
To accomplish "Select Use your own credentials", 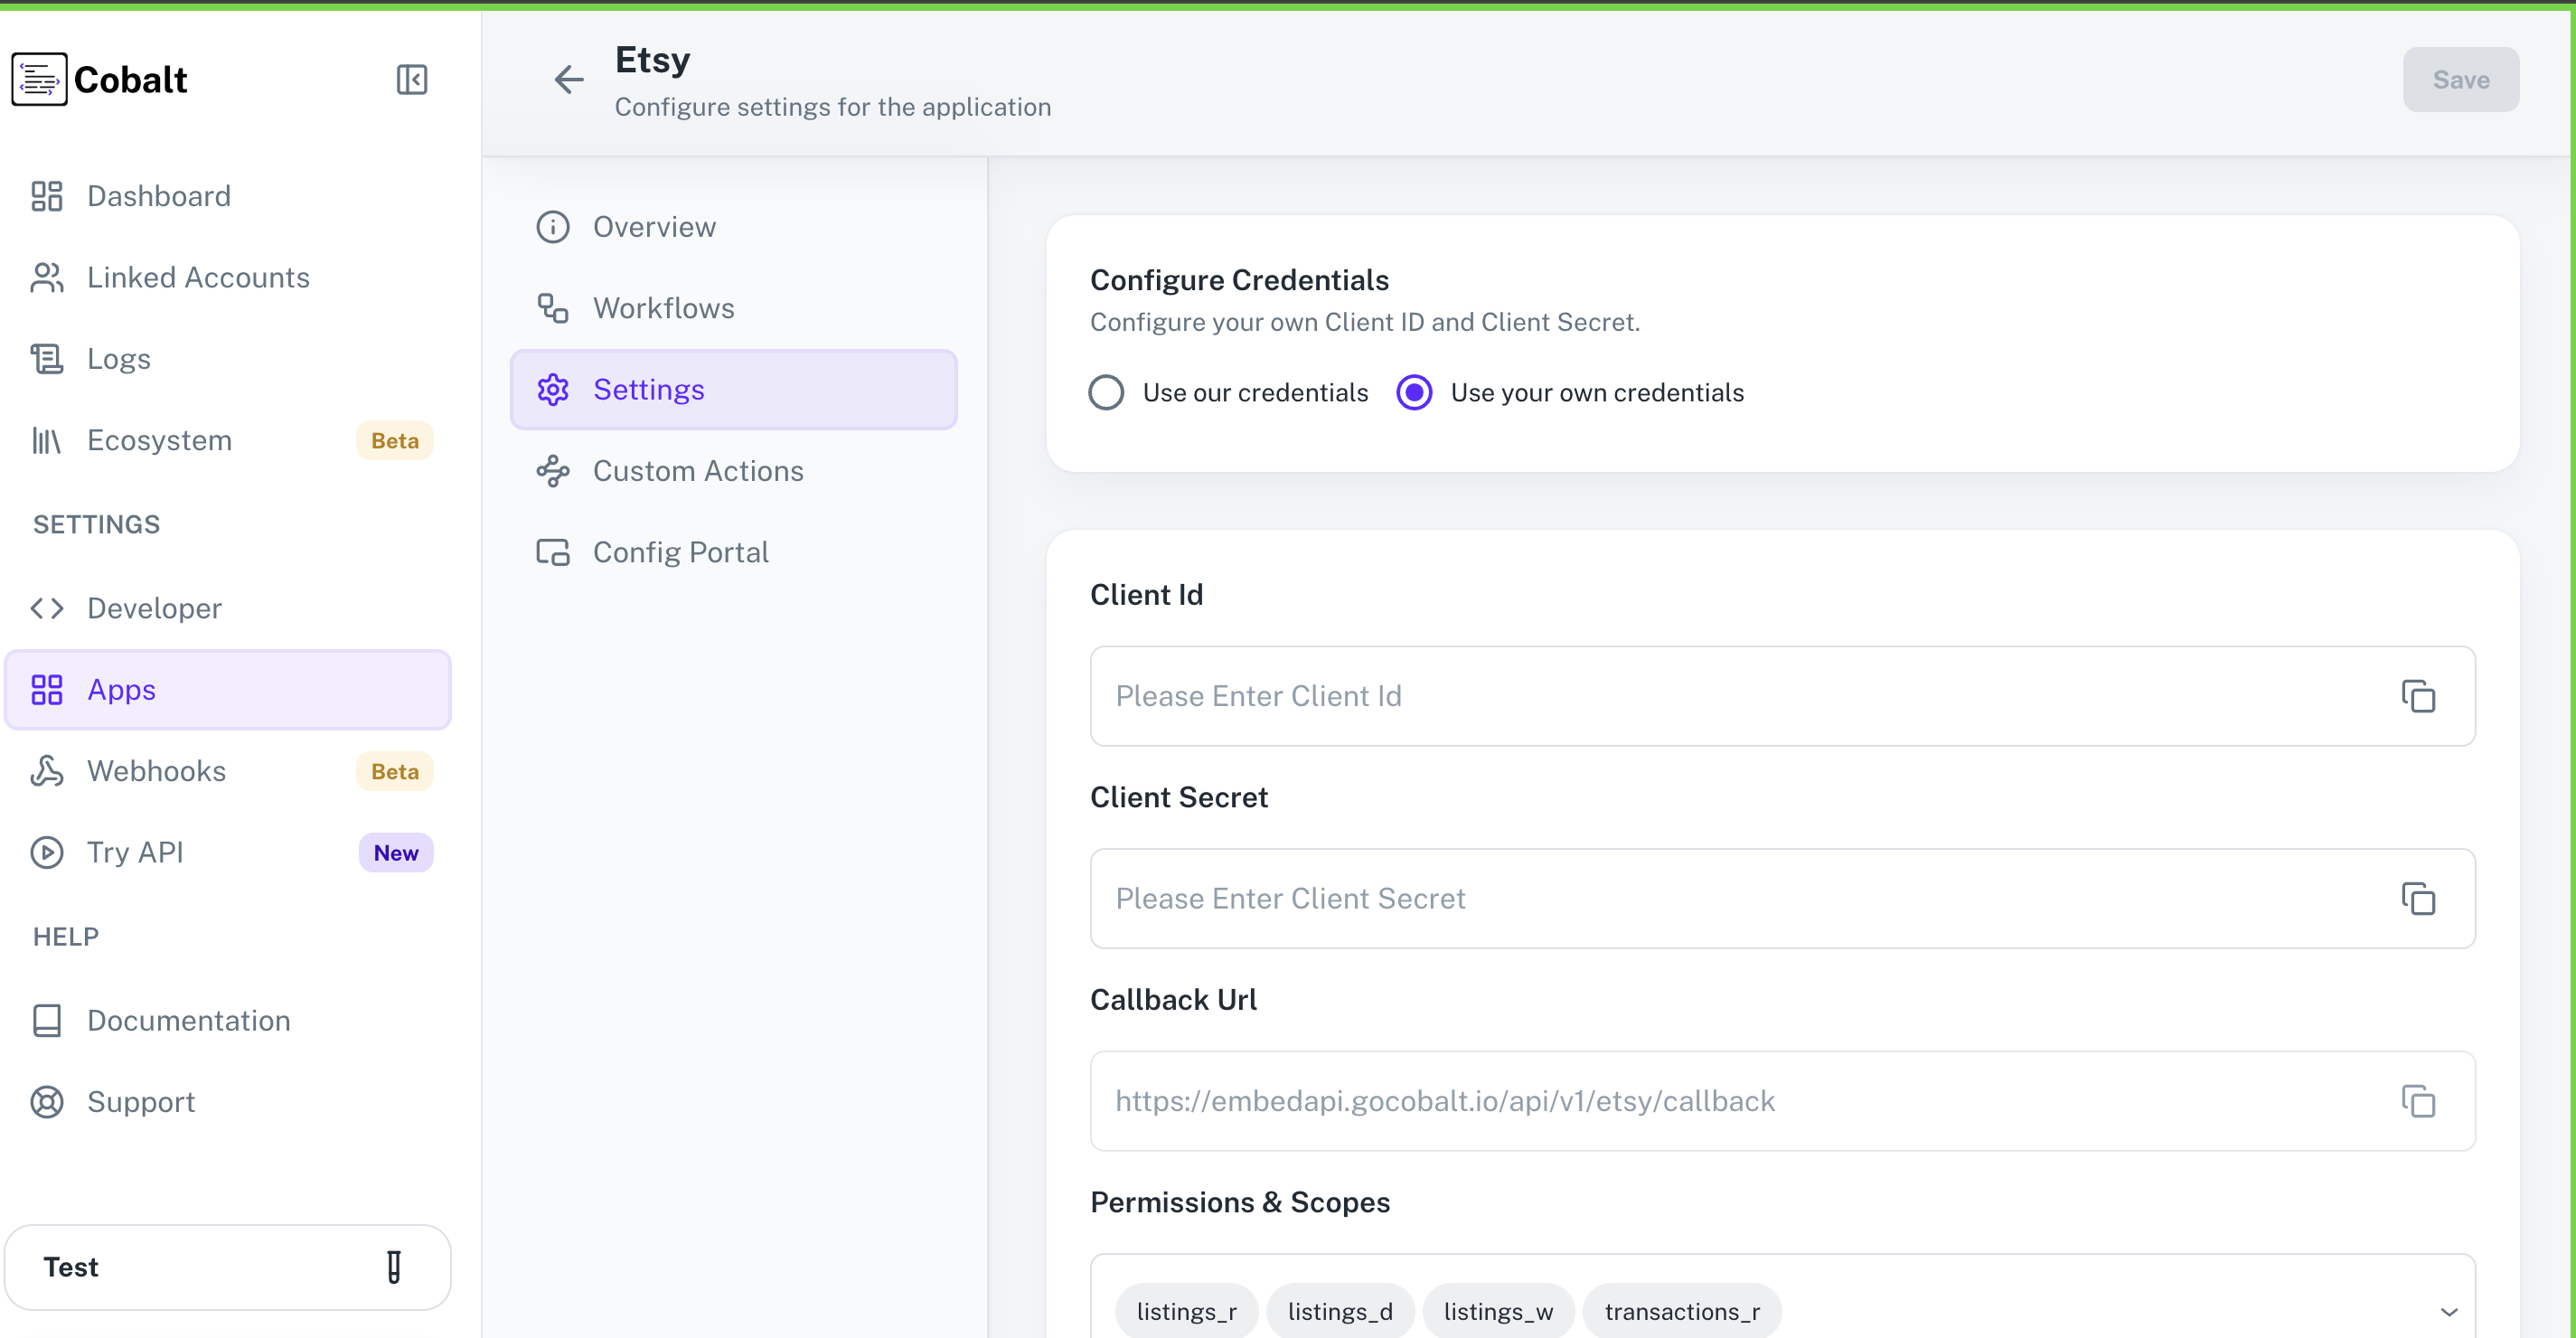I will click(1413, 392).
